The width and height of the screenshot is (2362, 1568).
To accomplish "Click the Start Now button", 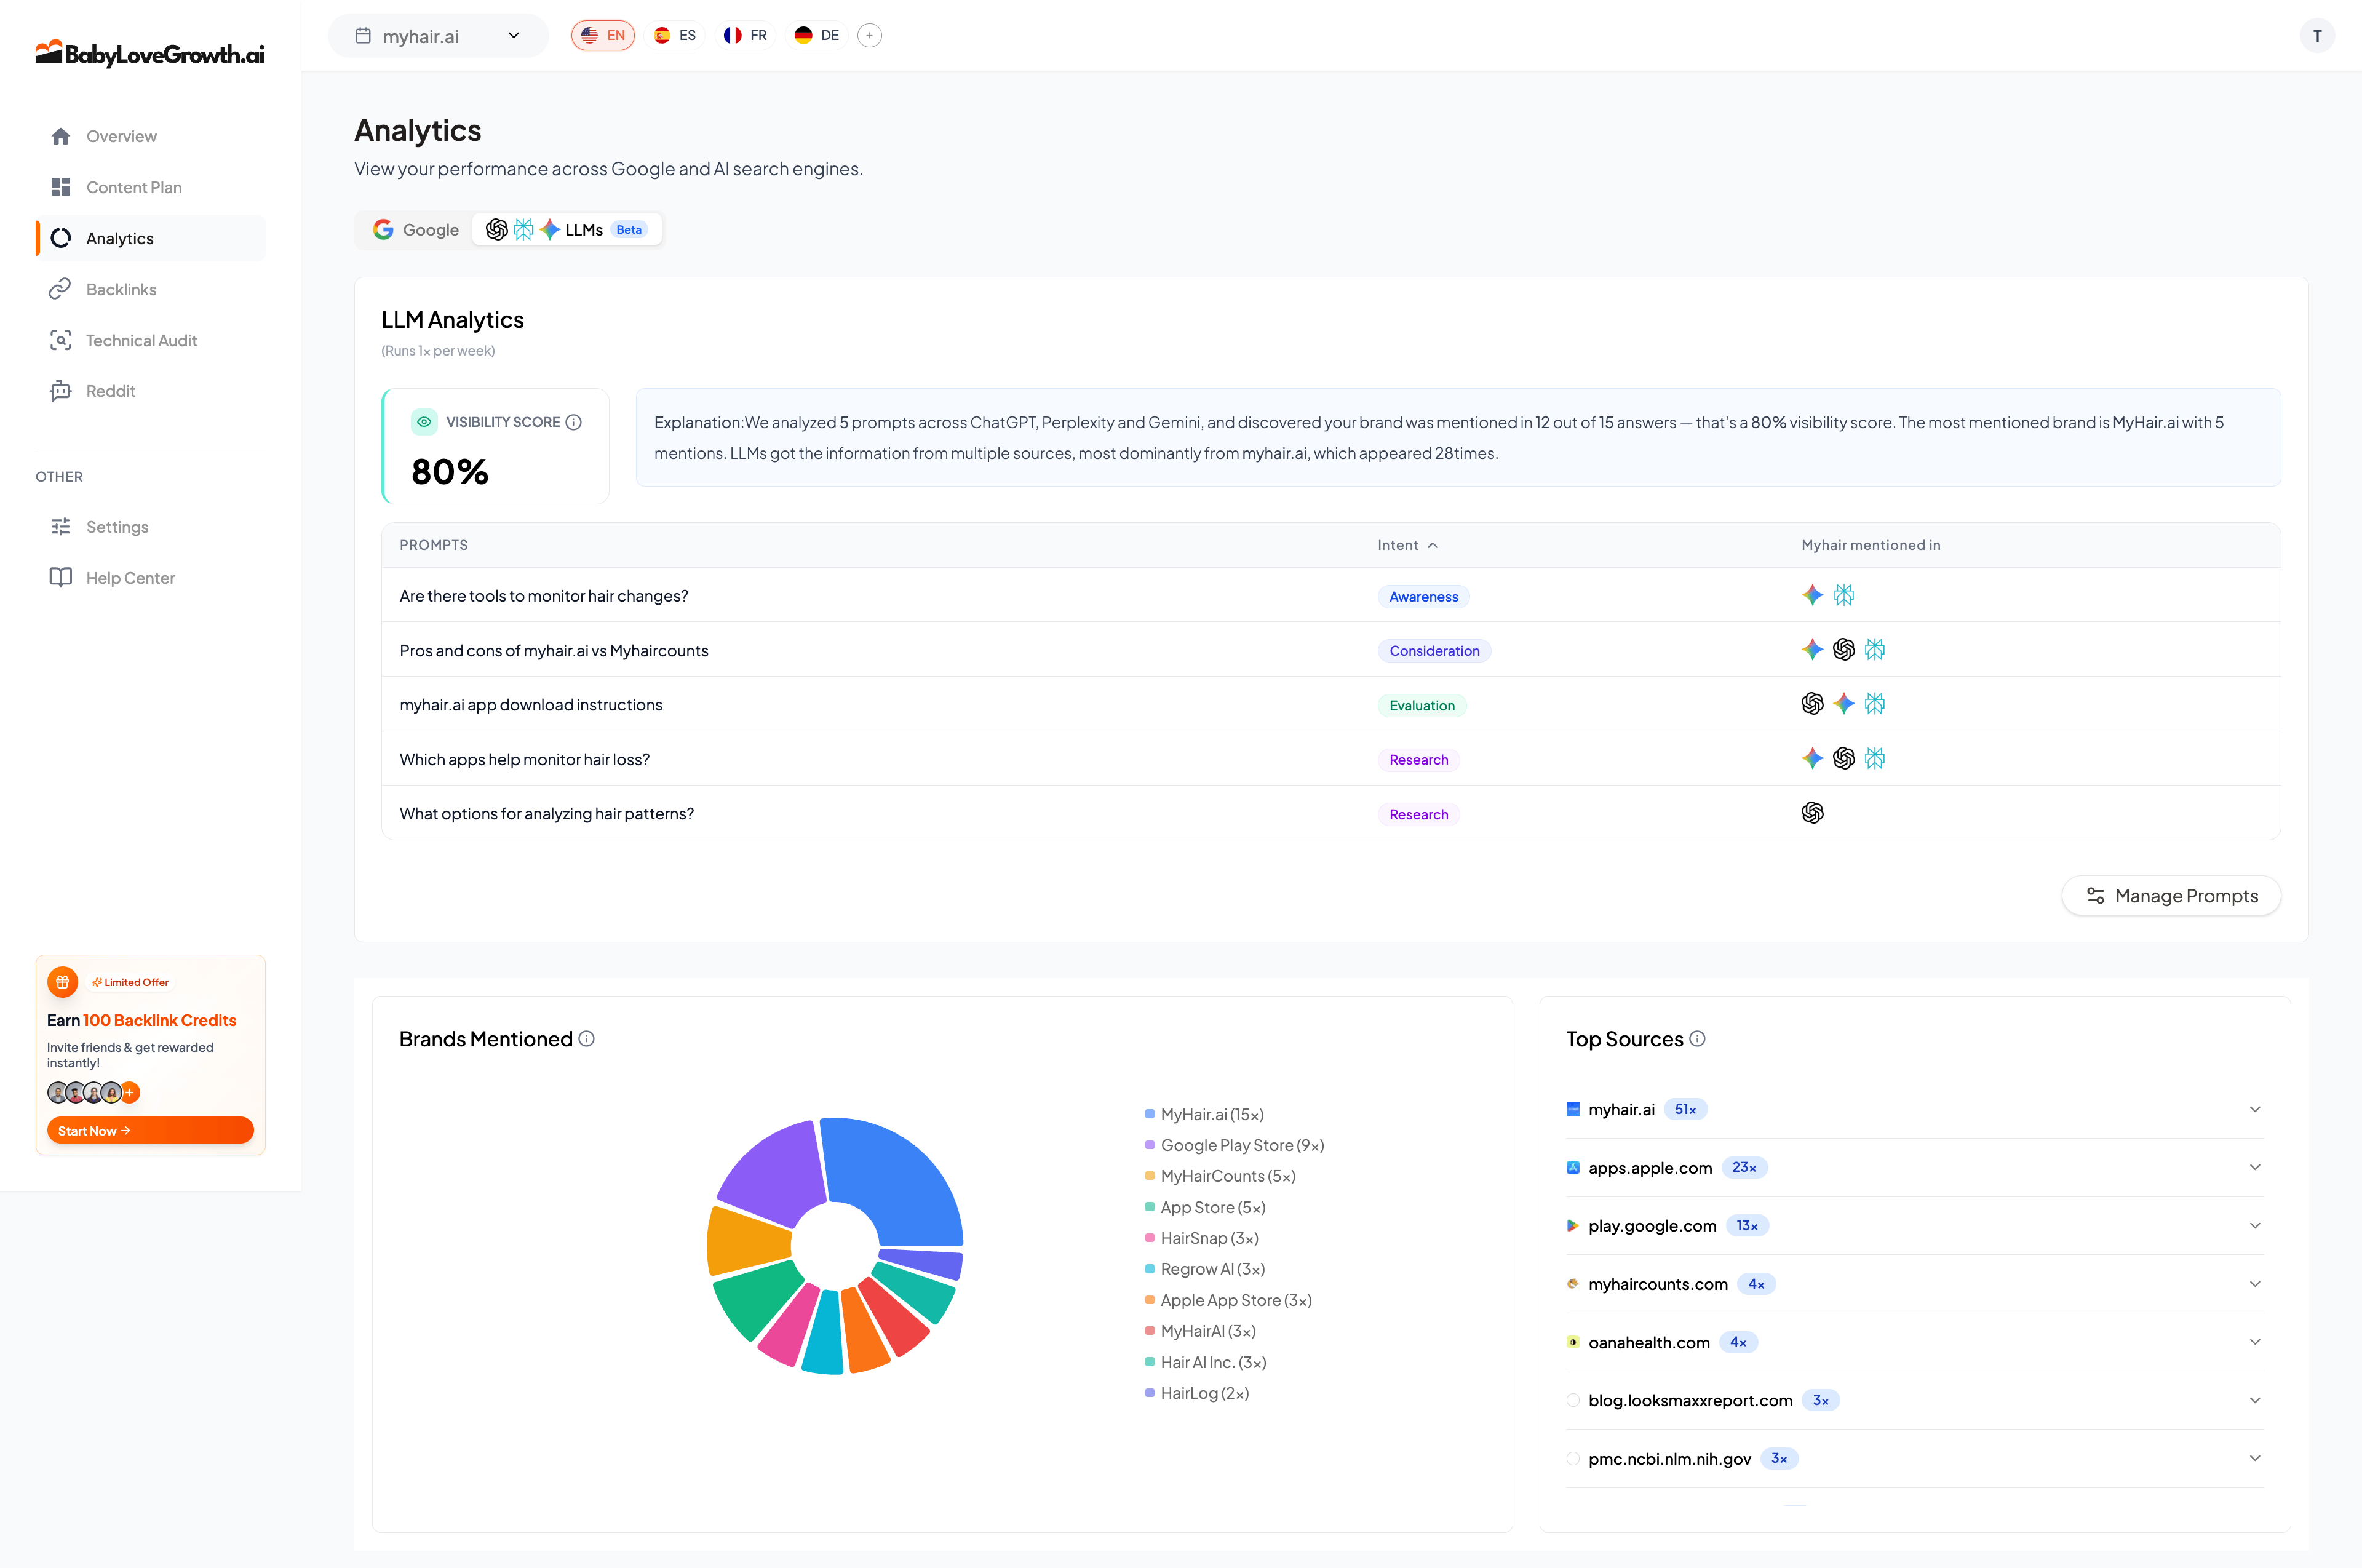I will pyautogui.click(x=150, y=1131).
